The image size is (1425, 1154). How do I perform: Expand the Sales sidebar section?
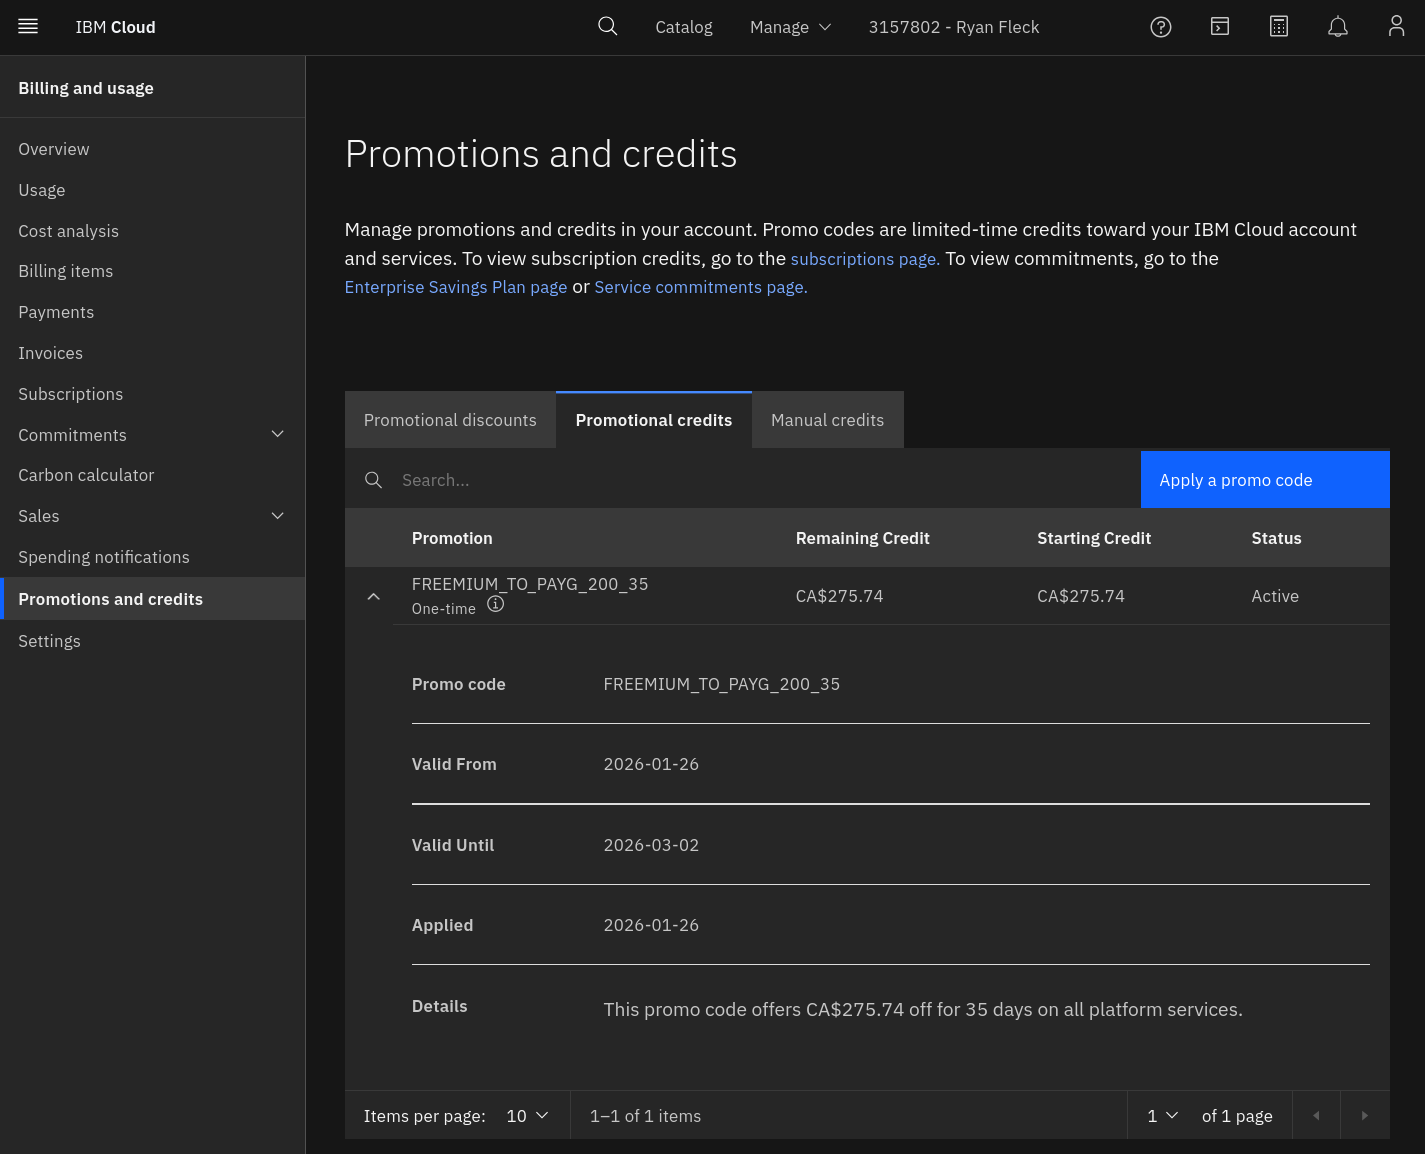click(x=278, y=516)
